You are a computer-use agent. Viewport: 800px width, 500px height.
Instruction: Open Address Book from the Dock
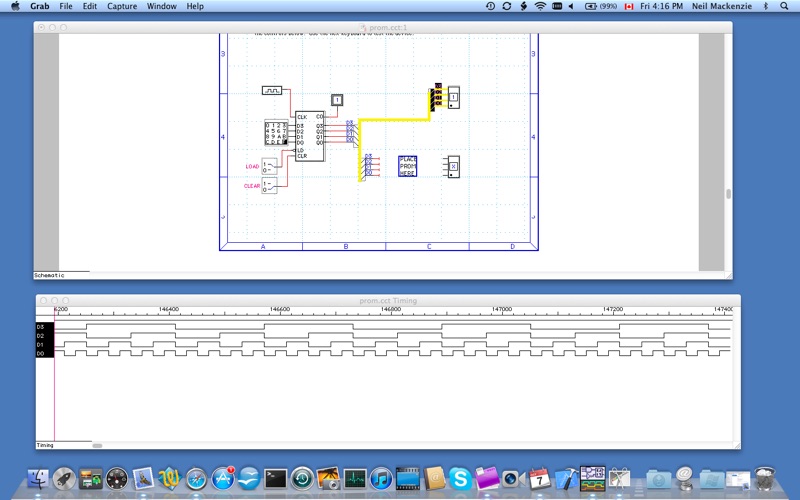pyautogui.click(x=434, y=479)
